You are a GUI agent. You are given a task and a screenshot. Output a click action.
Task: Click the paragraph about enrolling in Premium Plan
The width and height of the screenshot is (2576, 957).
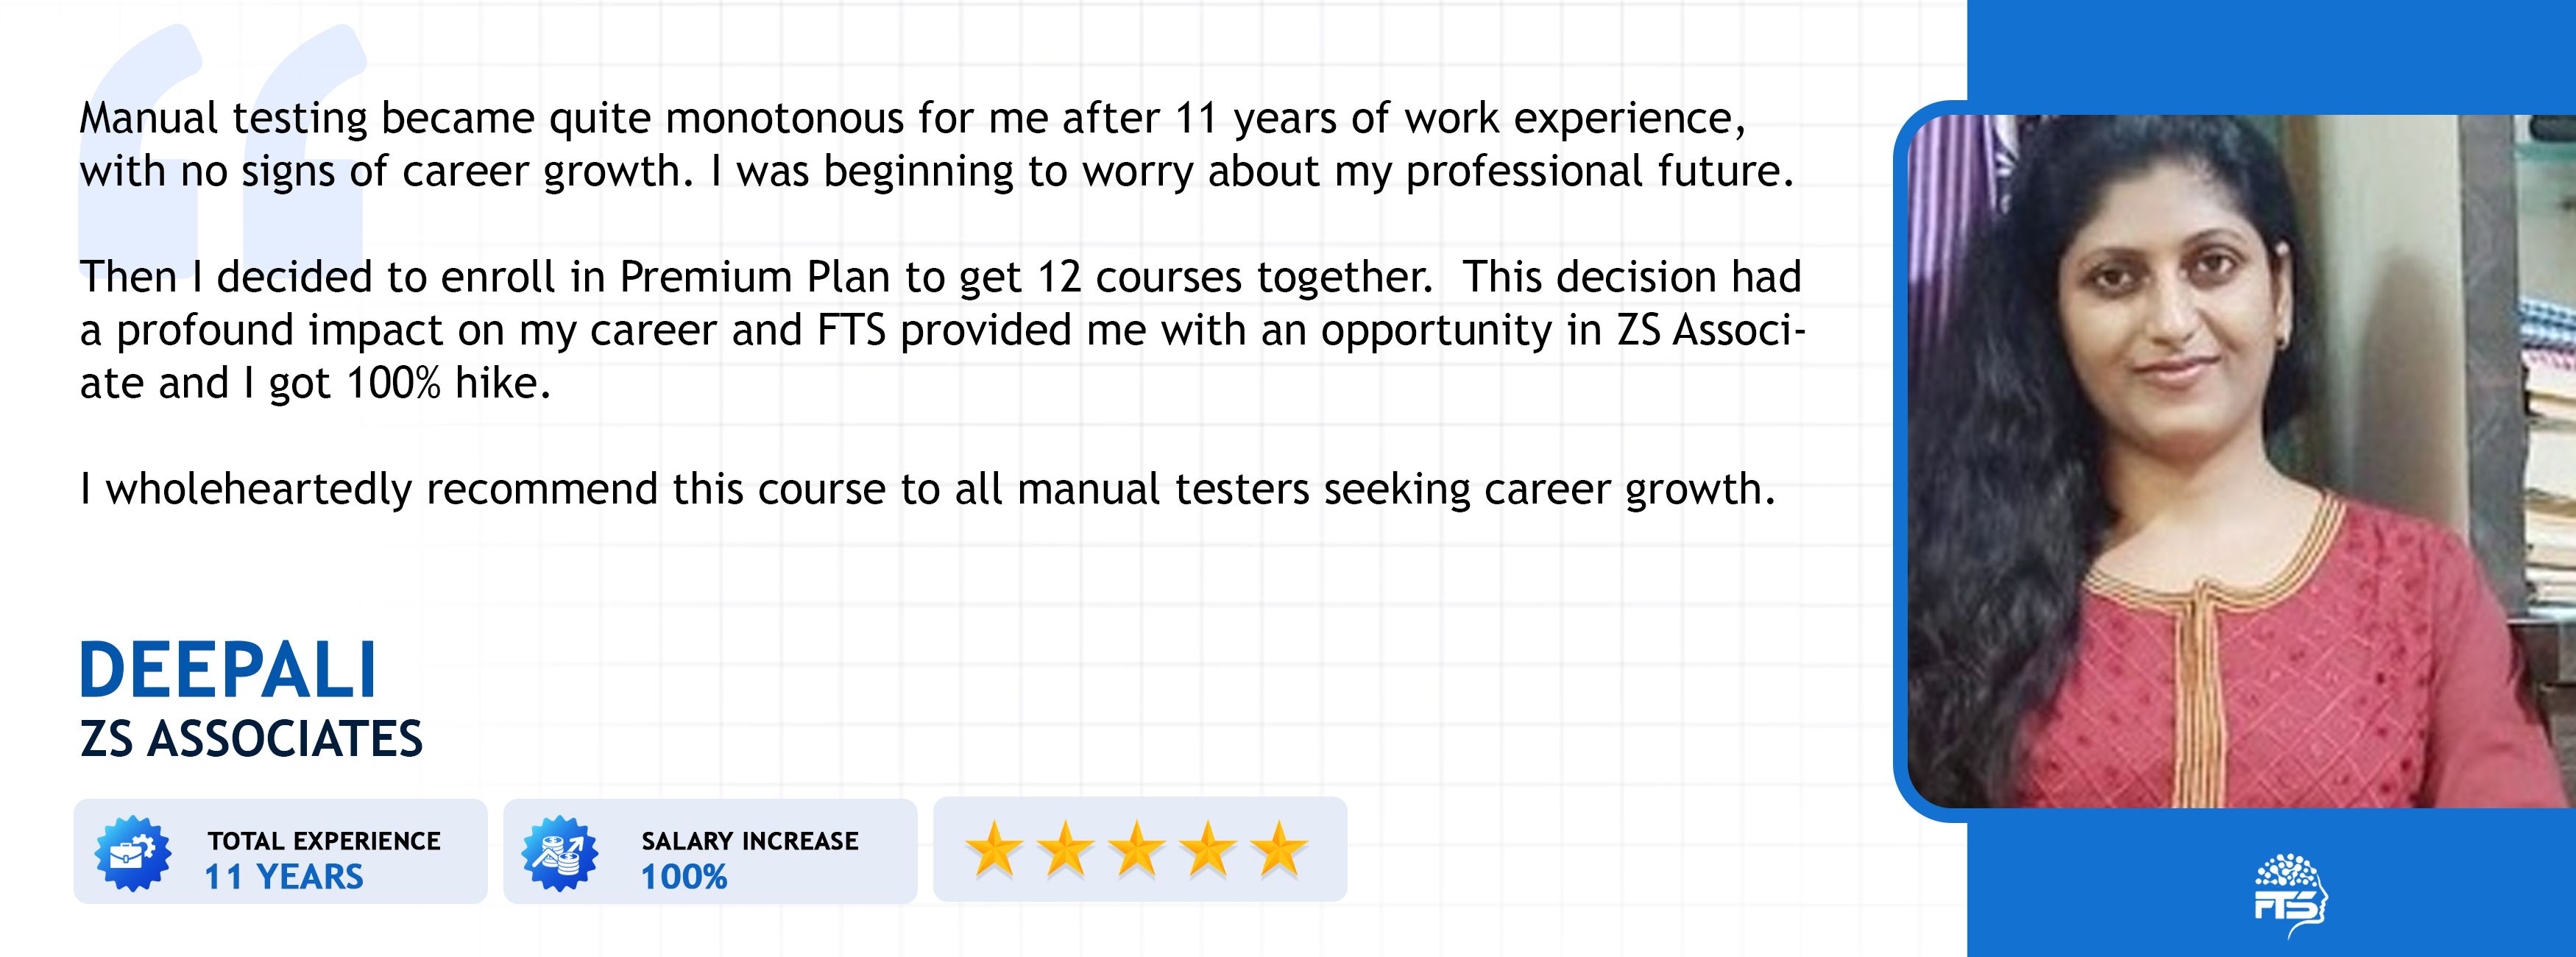[x=940, y=330]
